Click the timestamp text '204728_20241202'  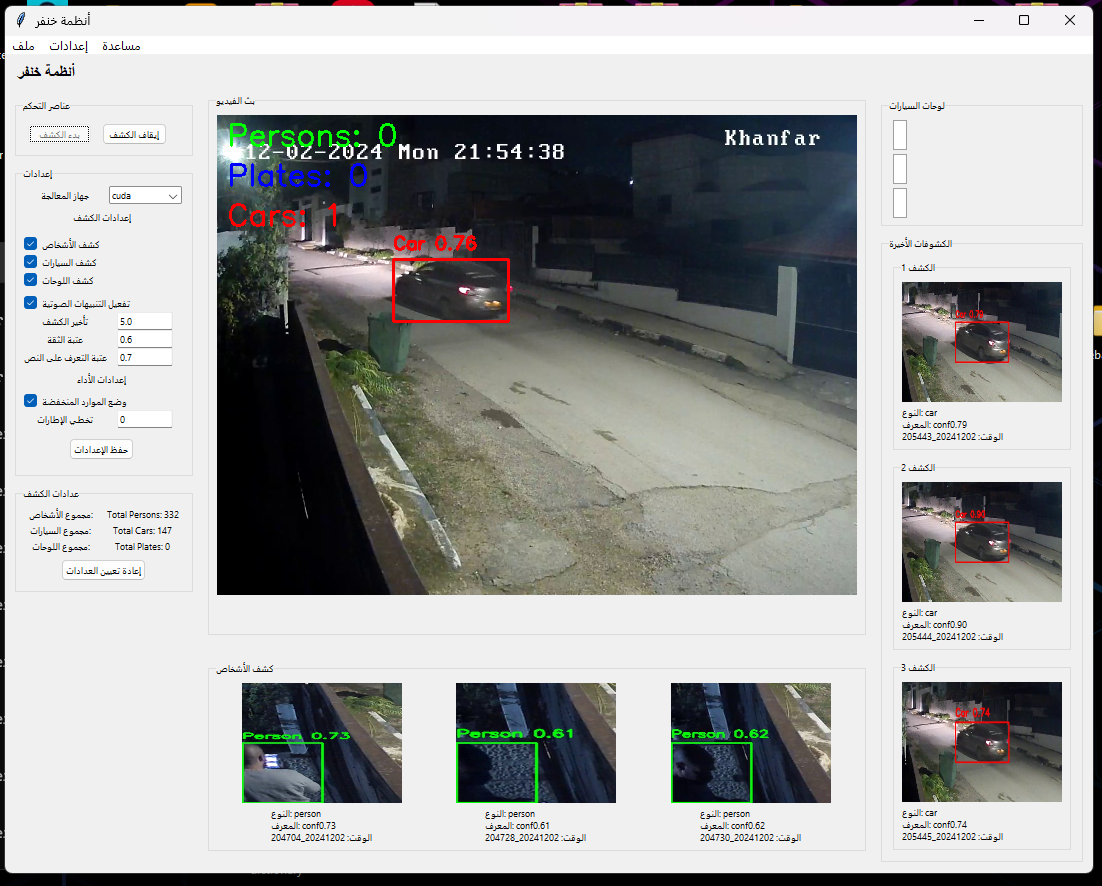point(522,838)
